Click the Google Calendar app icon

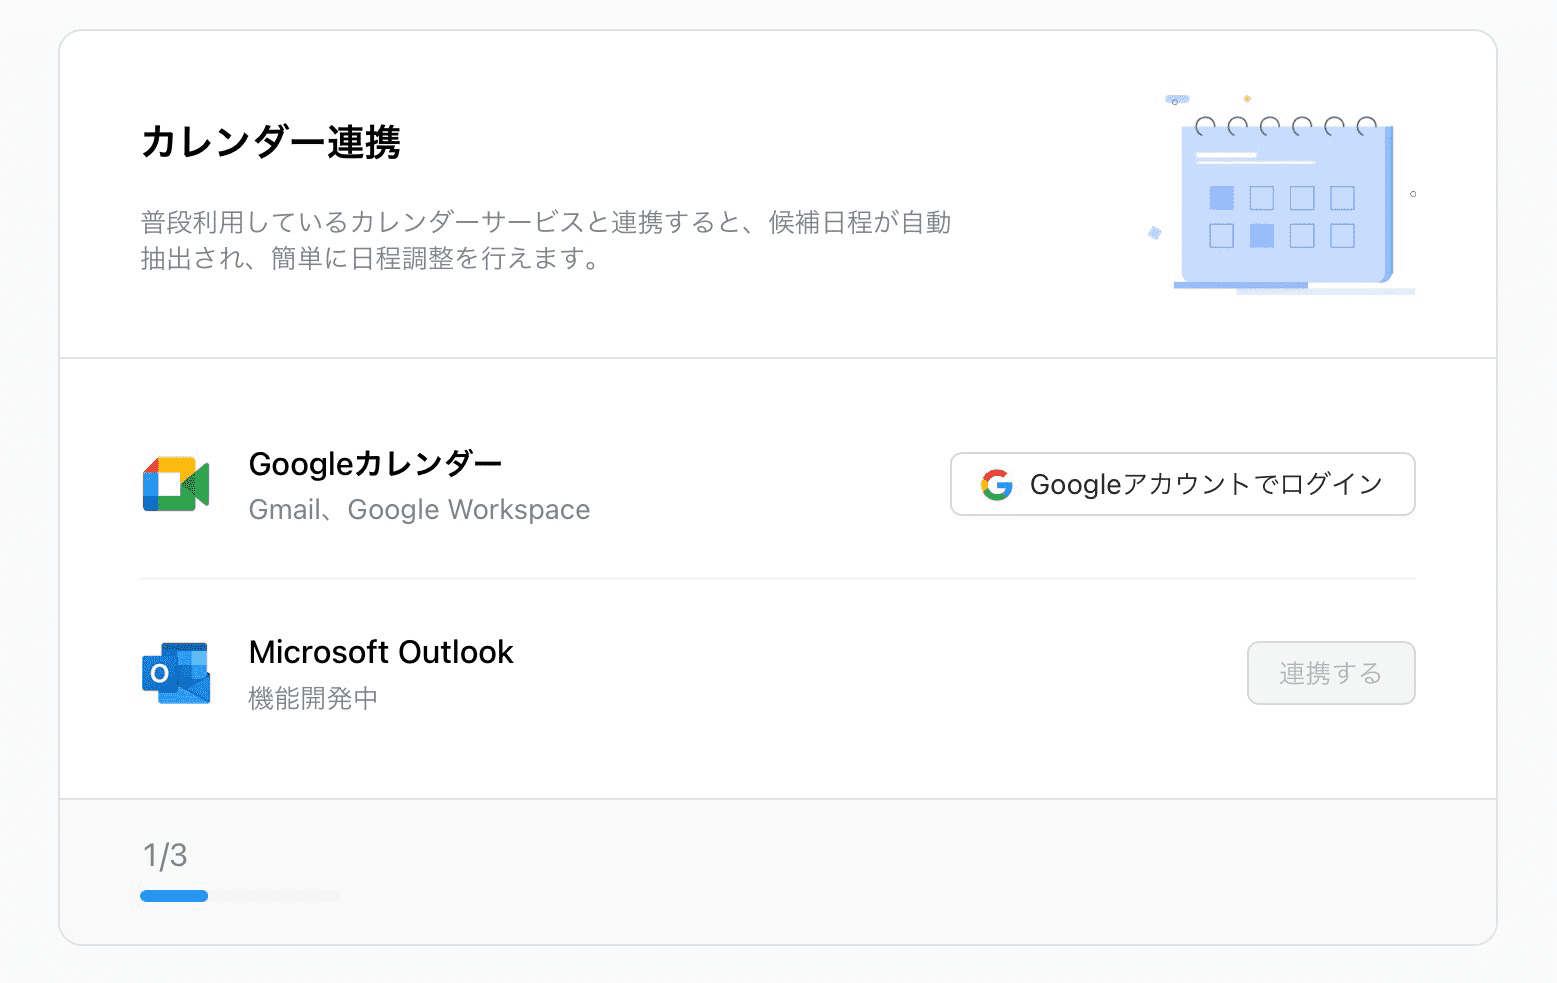pyautogui.click(x=176, y=485)
